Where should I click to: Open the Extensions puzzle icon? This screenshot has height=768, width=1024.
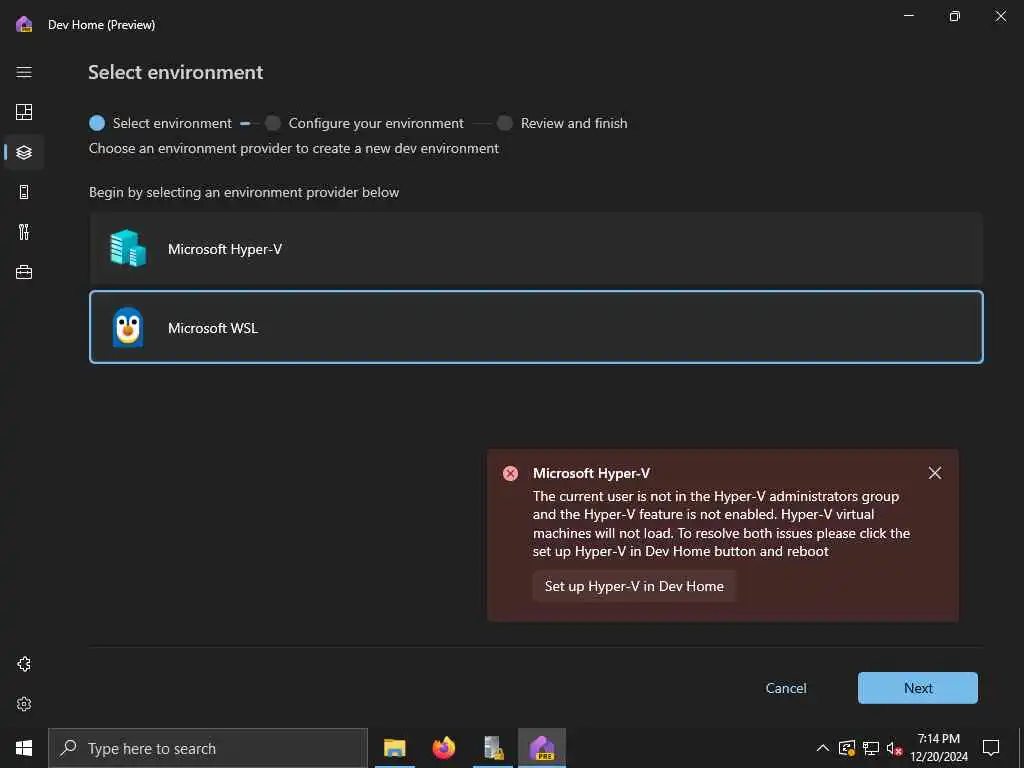24,664
